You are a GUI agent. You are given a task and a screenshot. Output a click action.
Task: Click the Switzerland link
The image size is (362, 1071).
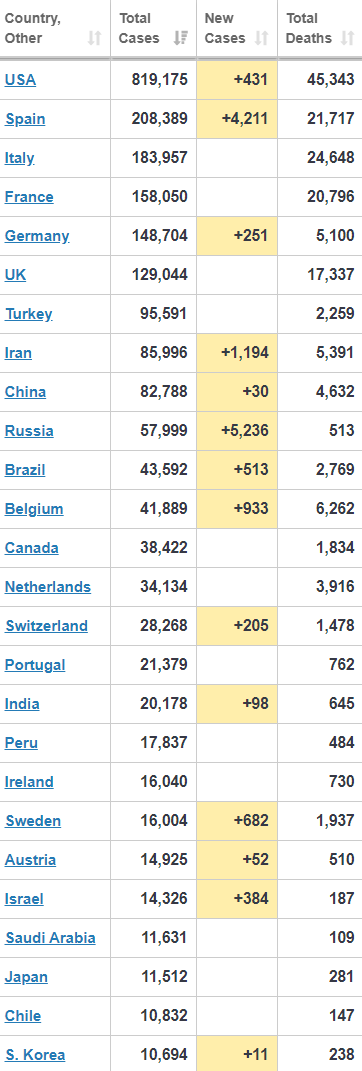pyautogui.click(x=46, y=625)
